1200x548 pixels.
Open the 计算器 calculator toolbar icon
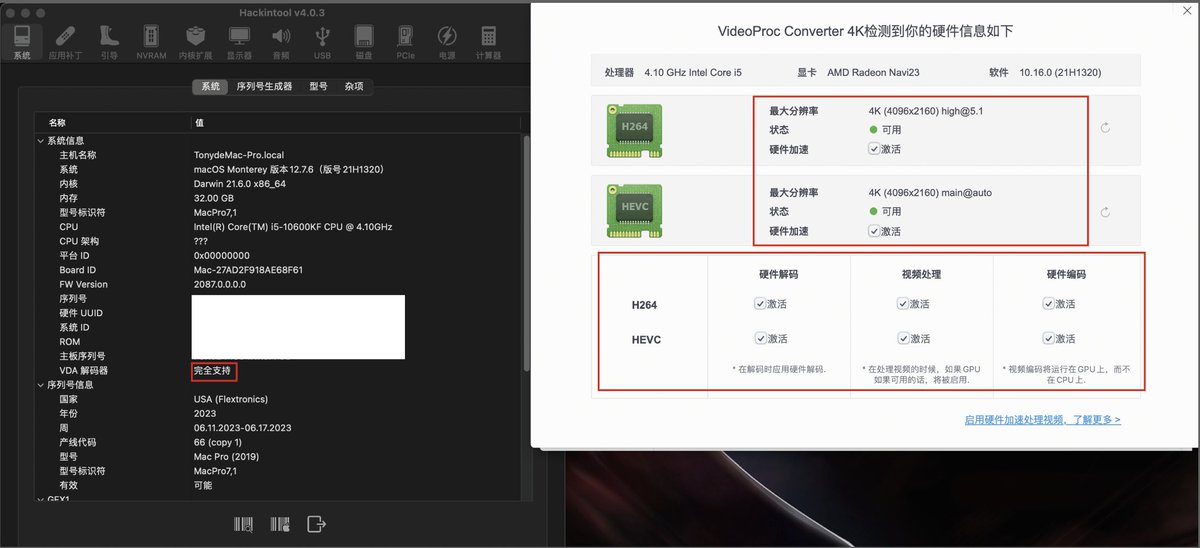pos(489,42)
